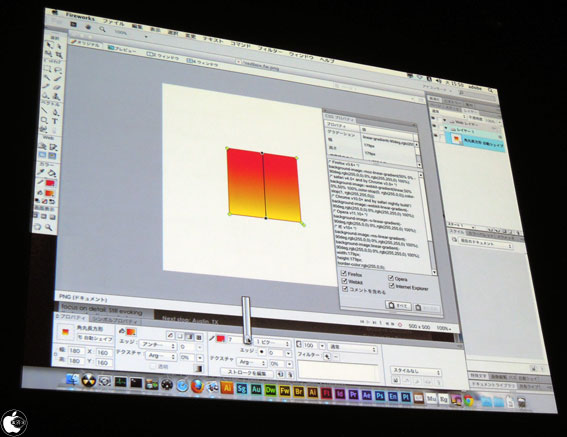Uncheck the Internet Explorer checkbox
Screen dimensions: 567x437
[392, 286]
